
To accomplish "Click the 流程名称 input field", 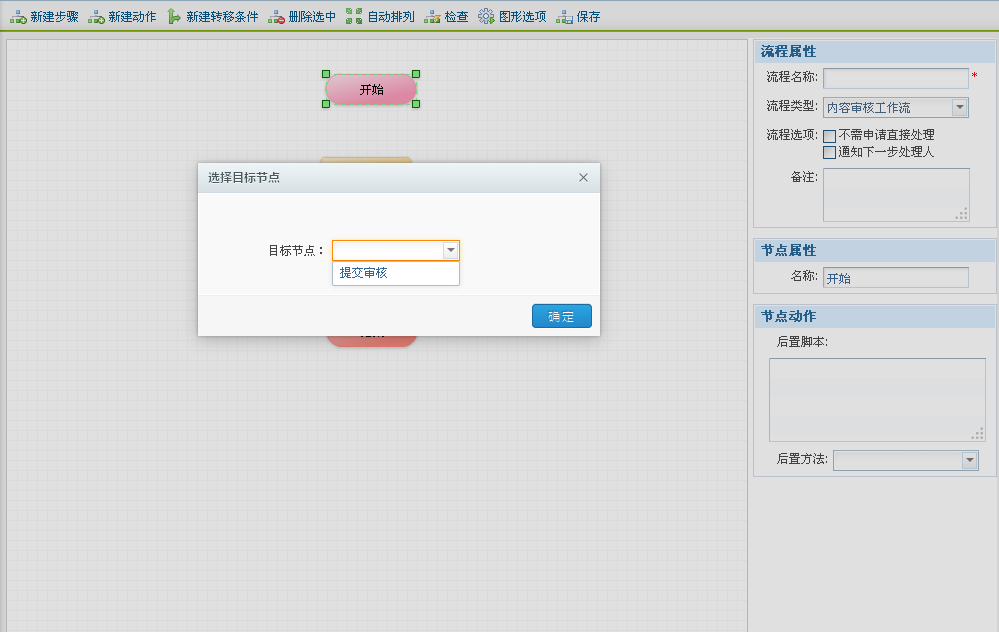I will (895, 78).
